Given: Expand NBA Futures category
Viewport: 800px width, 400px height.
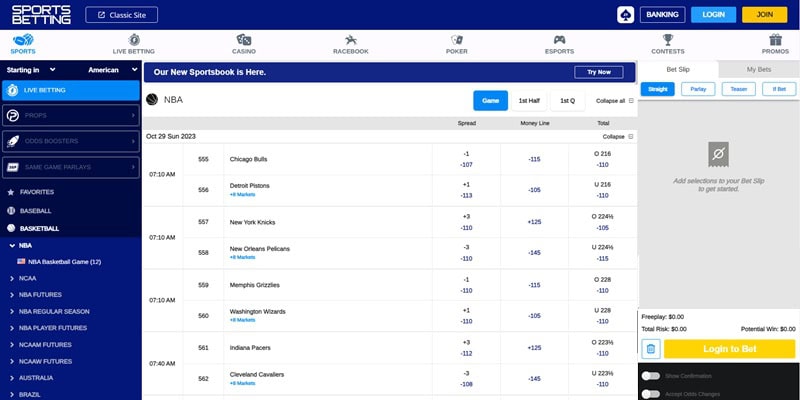Looking at the screenshot, I should point(12,295).
